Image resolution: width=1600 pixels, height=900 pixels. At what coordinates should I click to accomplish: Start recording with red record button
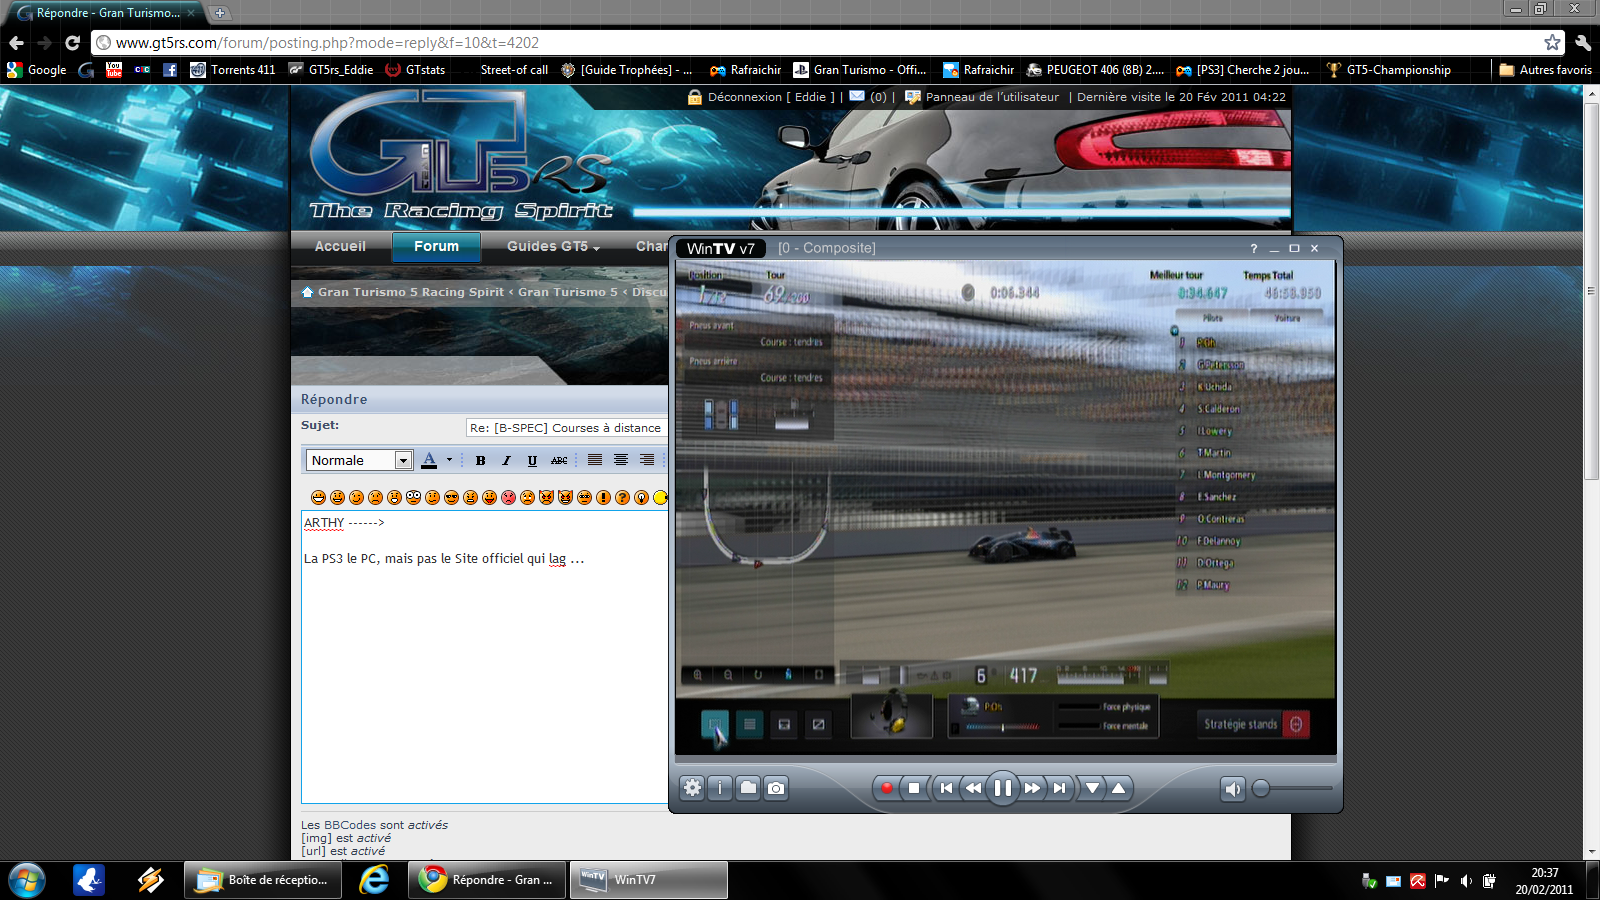coord(886,788)
